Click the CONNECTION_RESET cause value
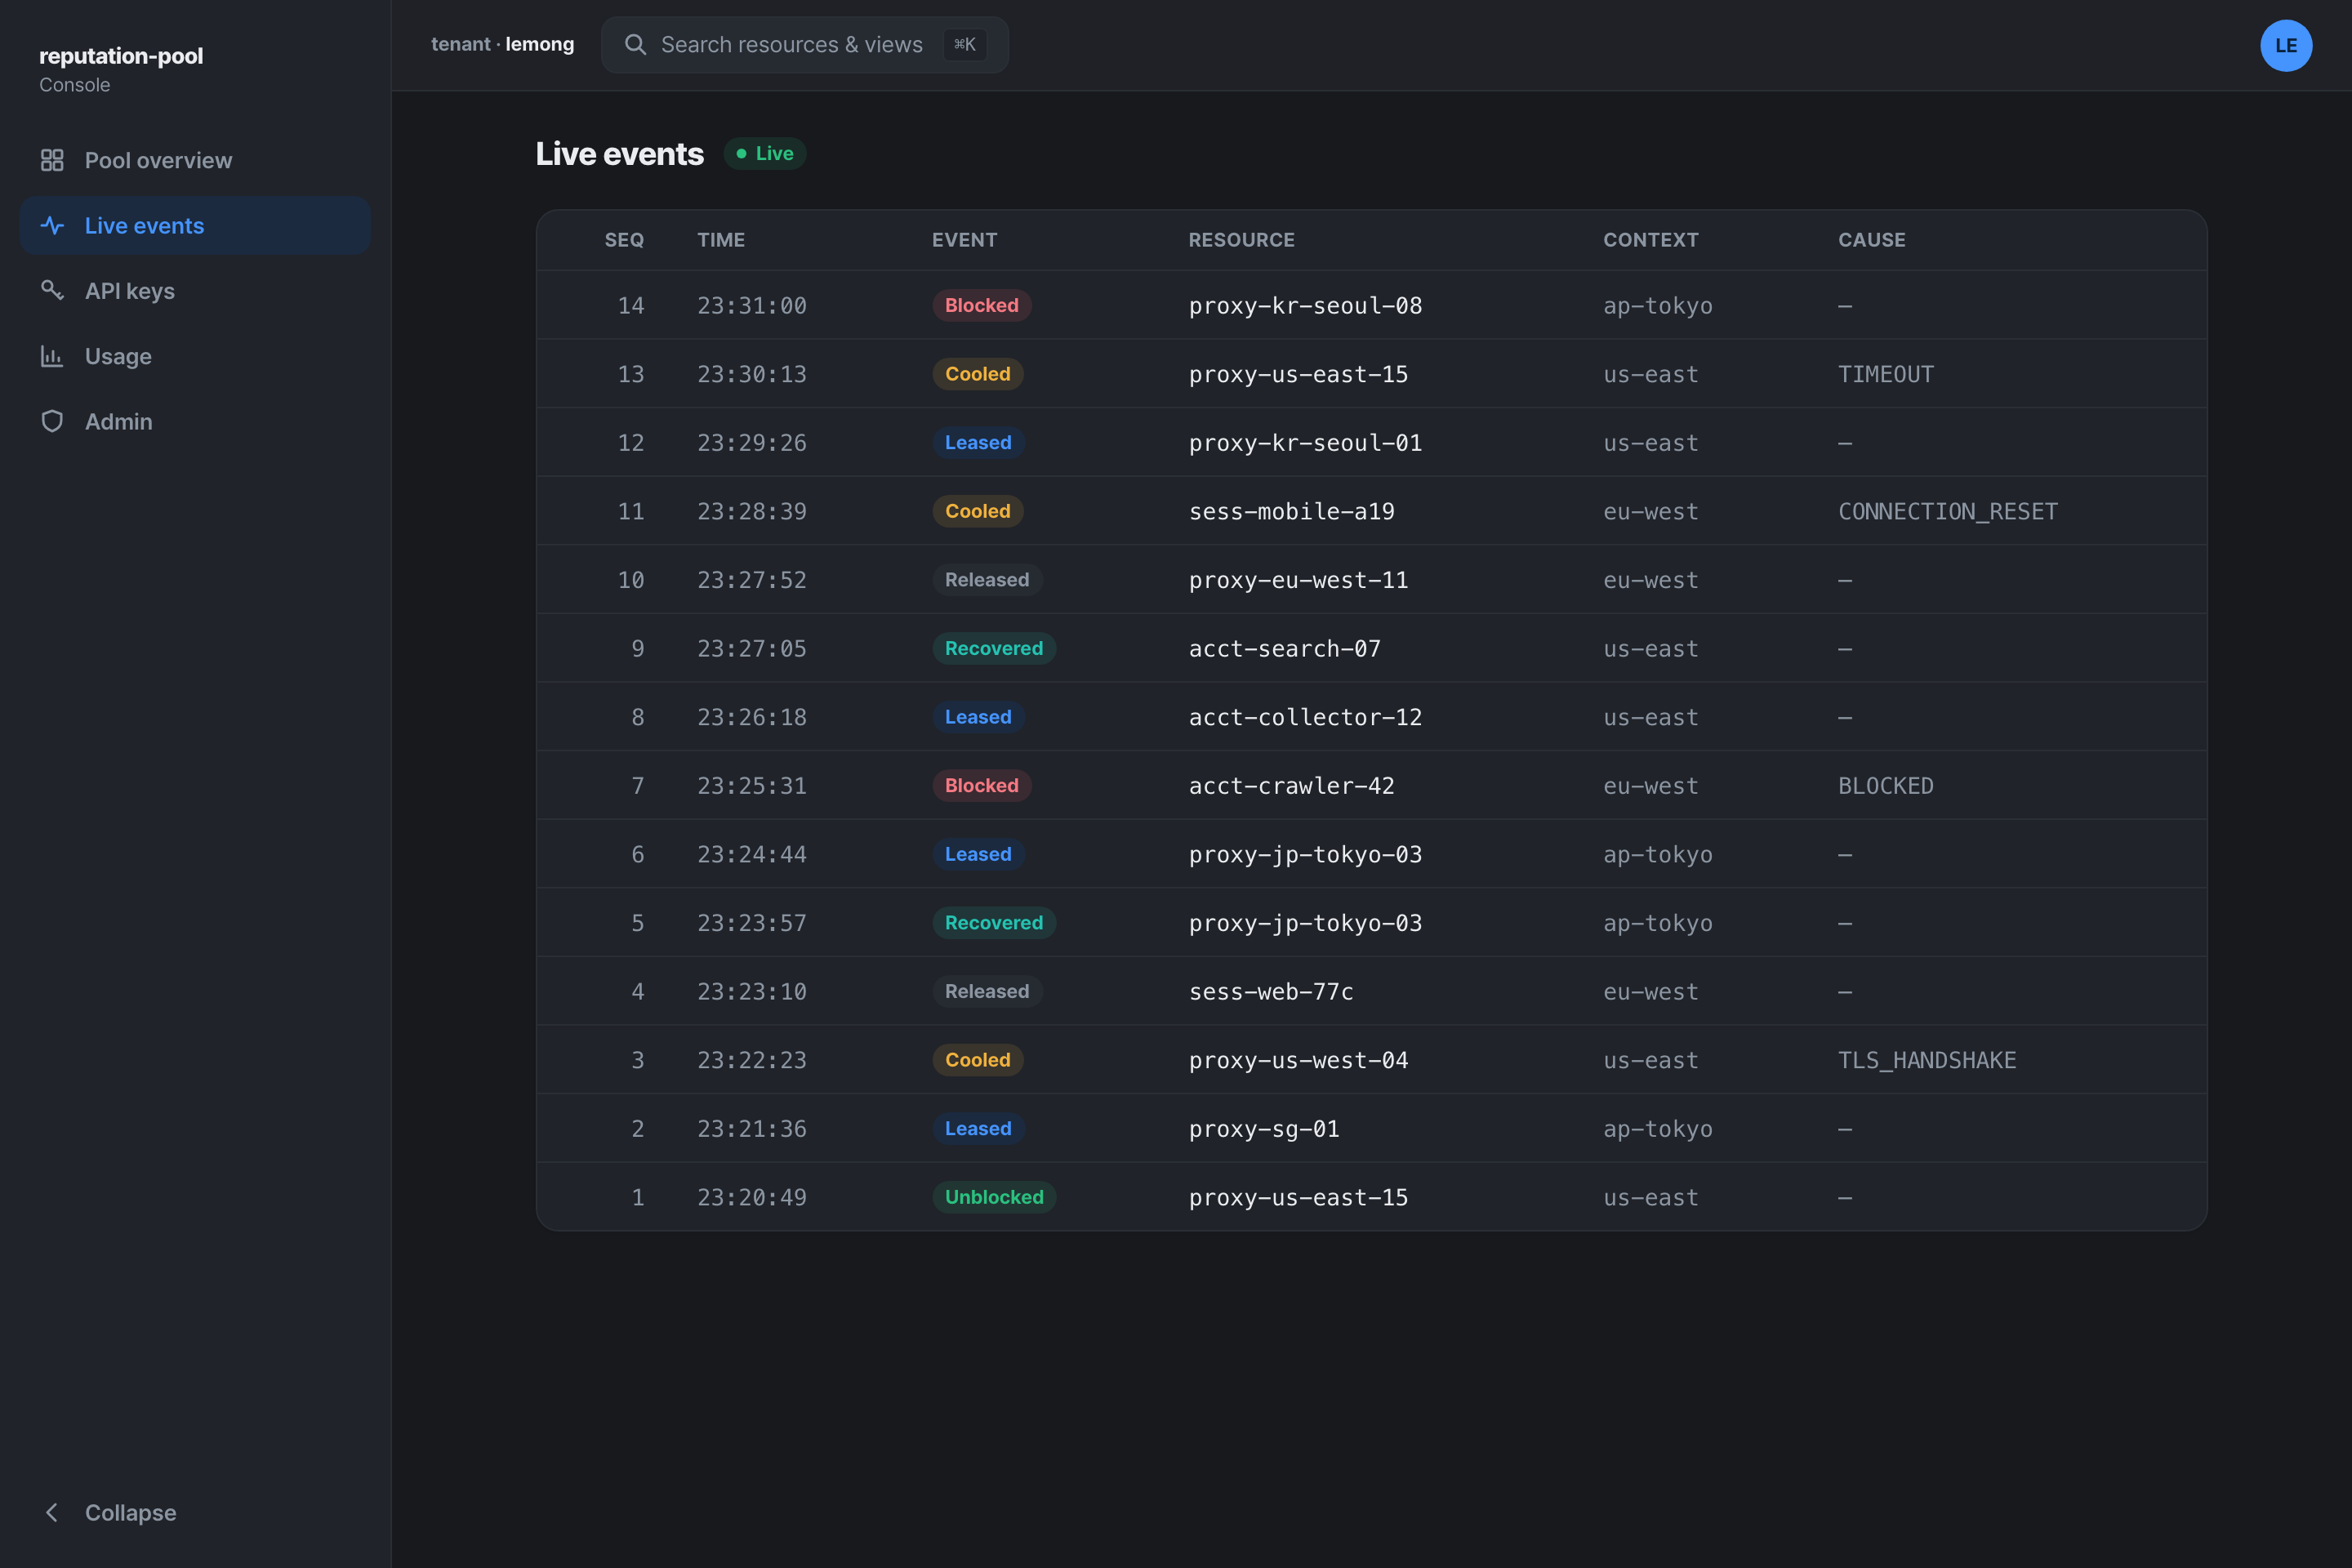 pos(1948,511)
